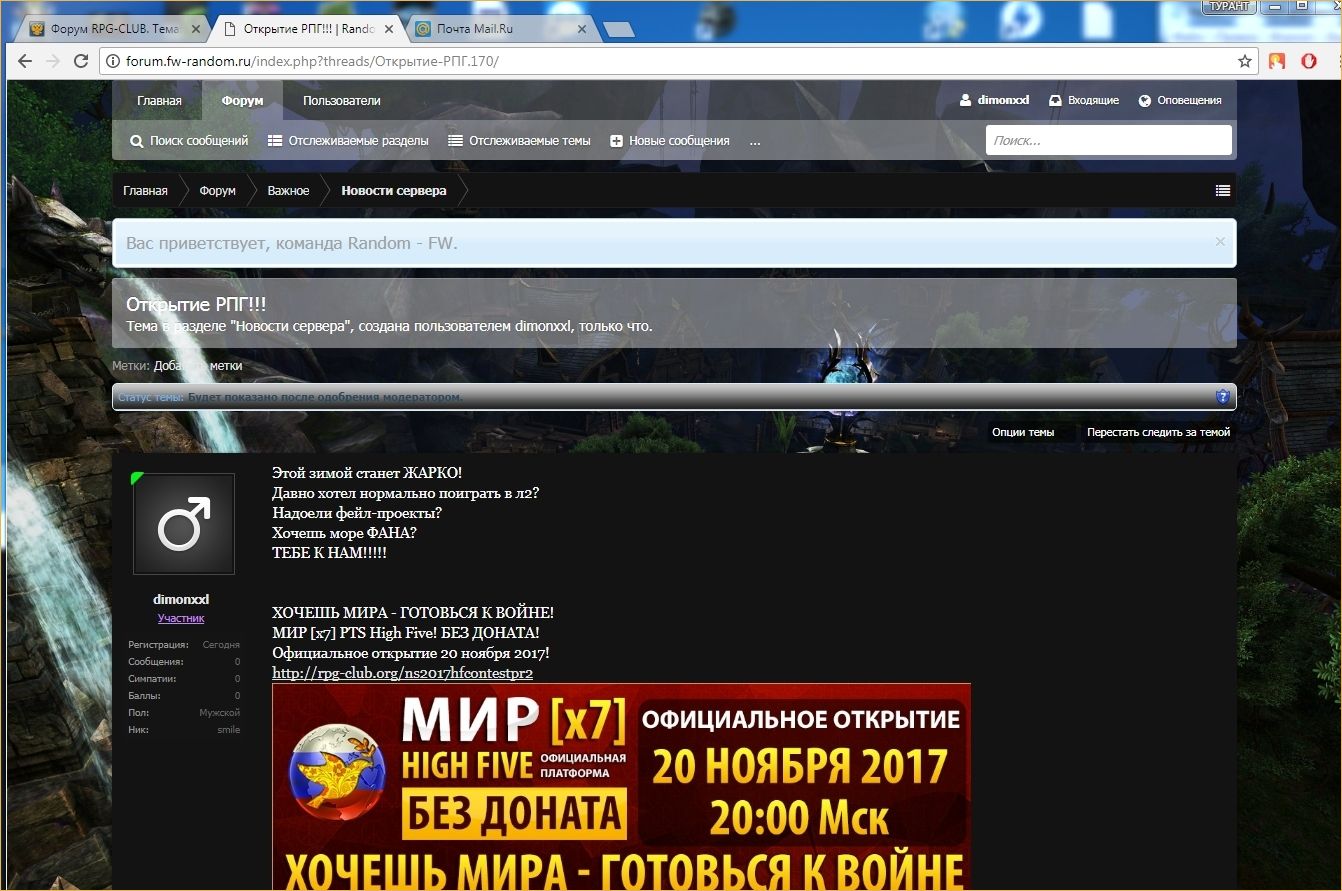Close the Форум RPG-CLUB browser tab
Screen dimensions: 1342x891
point(196,30)
